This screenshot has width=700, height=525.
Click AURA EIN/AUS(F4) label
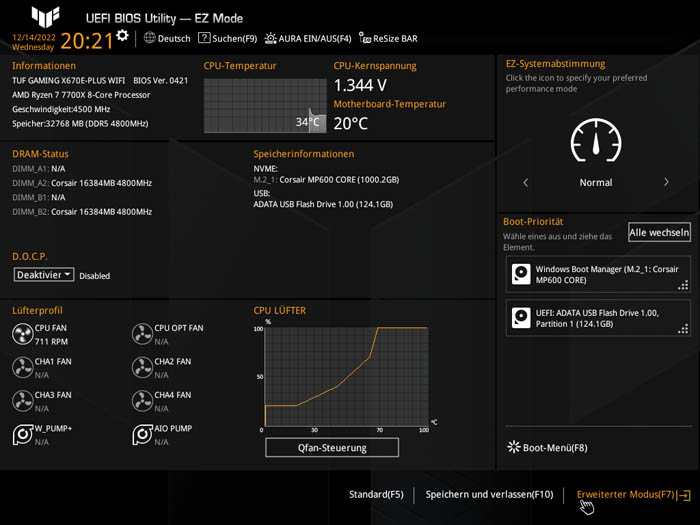tap(315, 38)
